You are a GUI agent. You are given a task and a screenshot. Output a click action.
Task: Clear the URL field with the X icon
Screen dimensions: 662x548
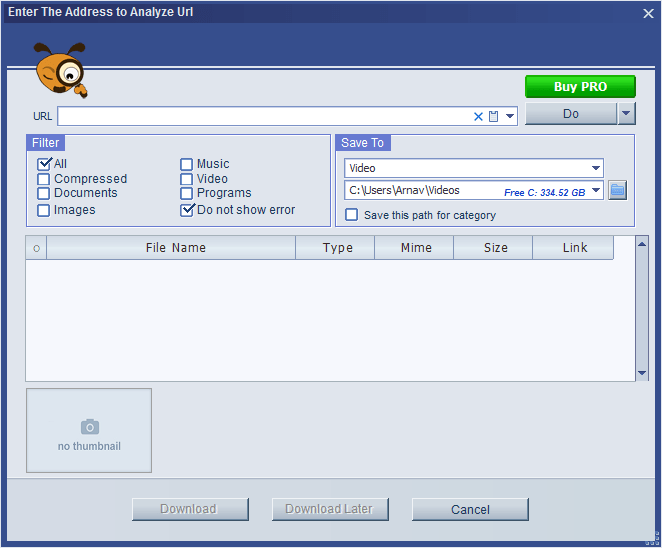coord(478,117)
